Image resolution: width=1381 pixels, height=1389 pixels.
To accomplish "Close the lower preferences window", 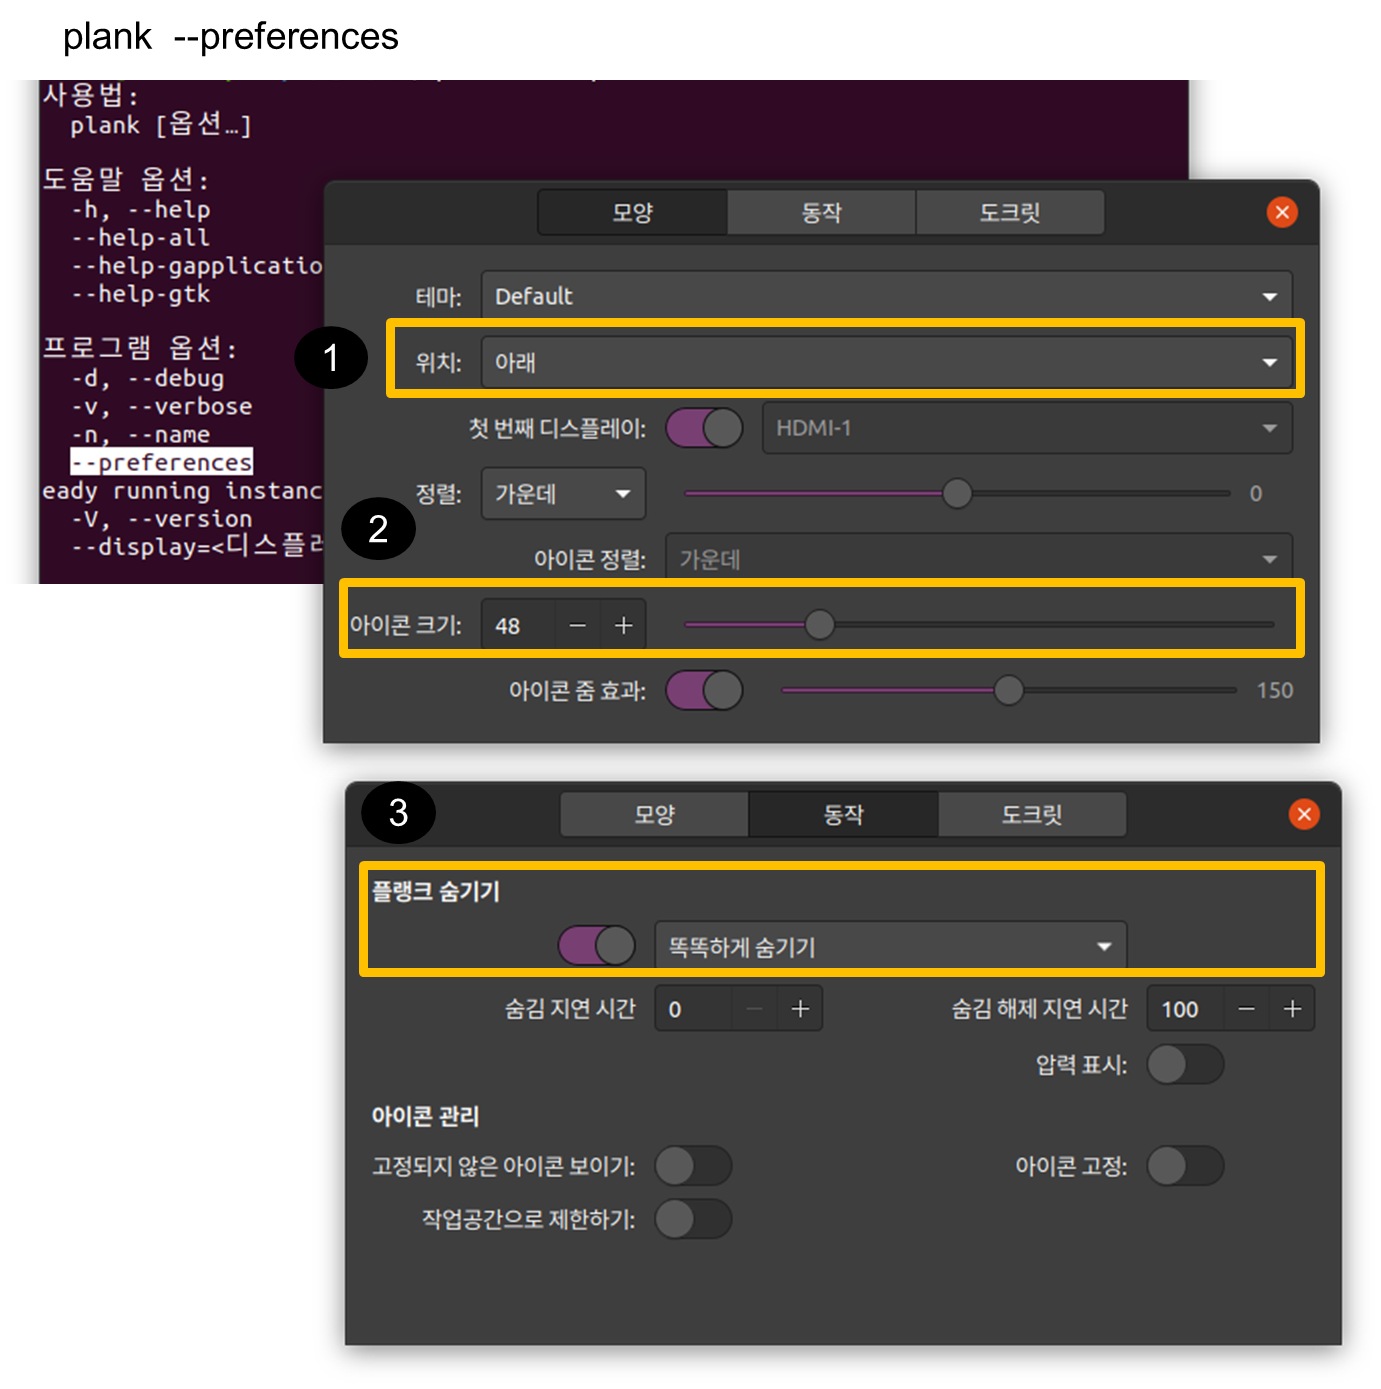I will [x=1304, y=814].
